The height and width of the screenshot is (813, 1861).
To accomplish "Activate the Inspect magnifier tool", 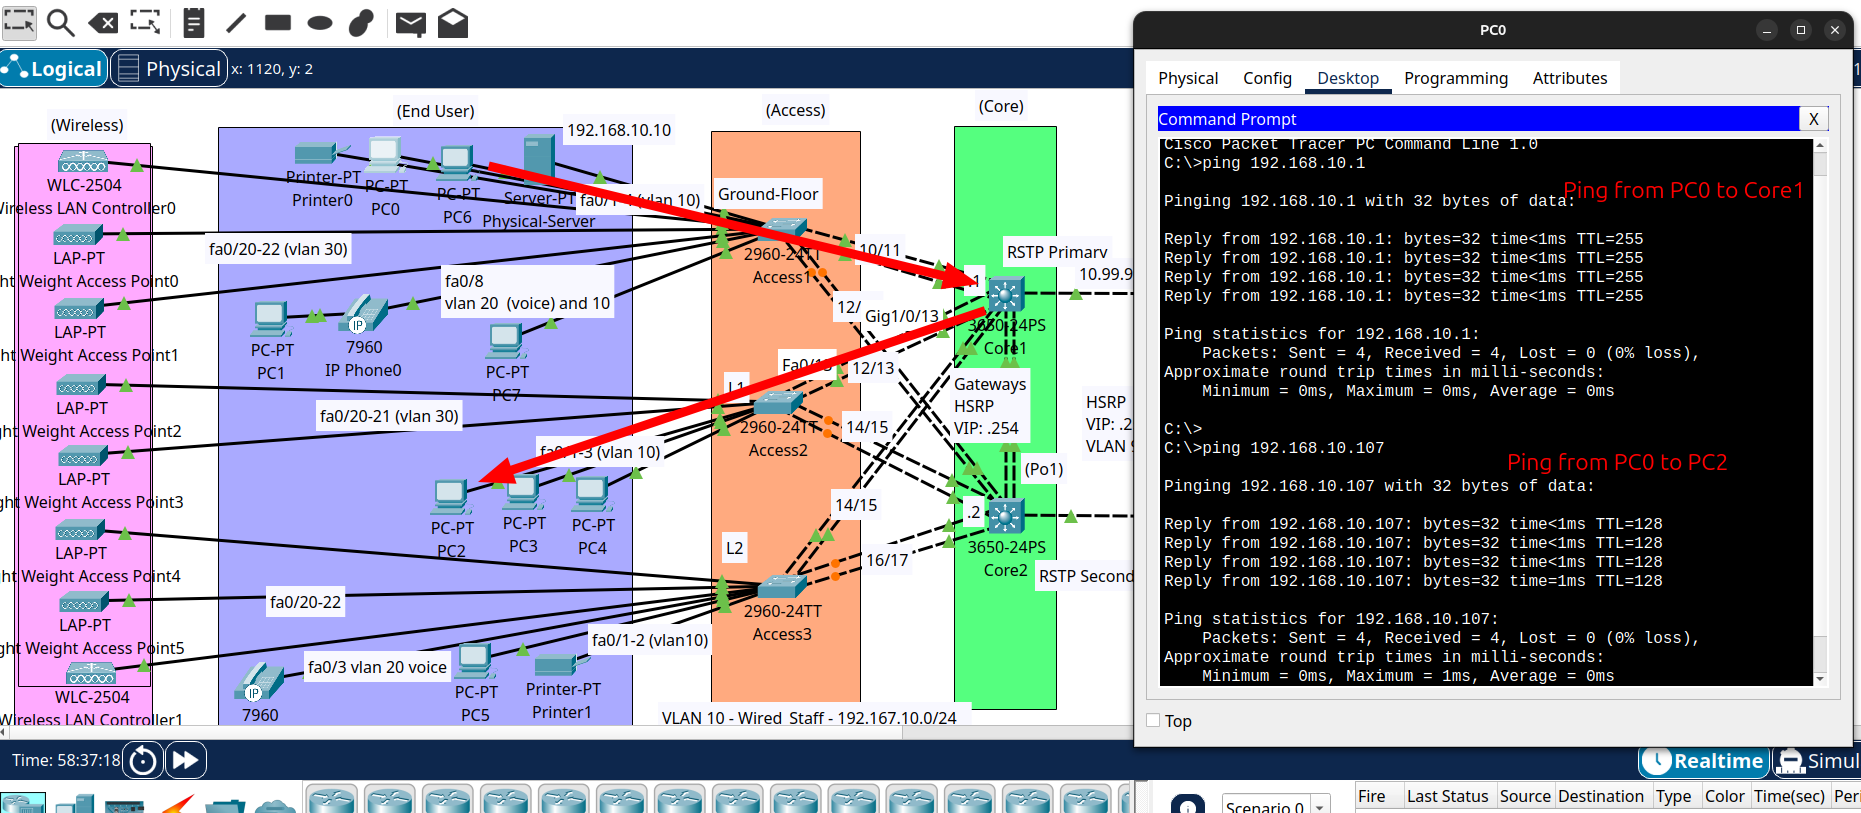I will [61, 22].
